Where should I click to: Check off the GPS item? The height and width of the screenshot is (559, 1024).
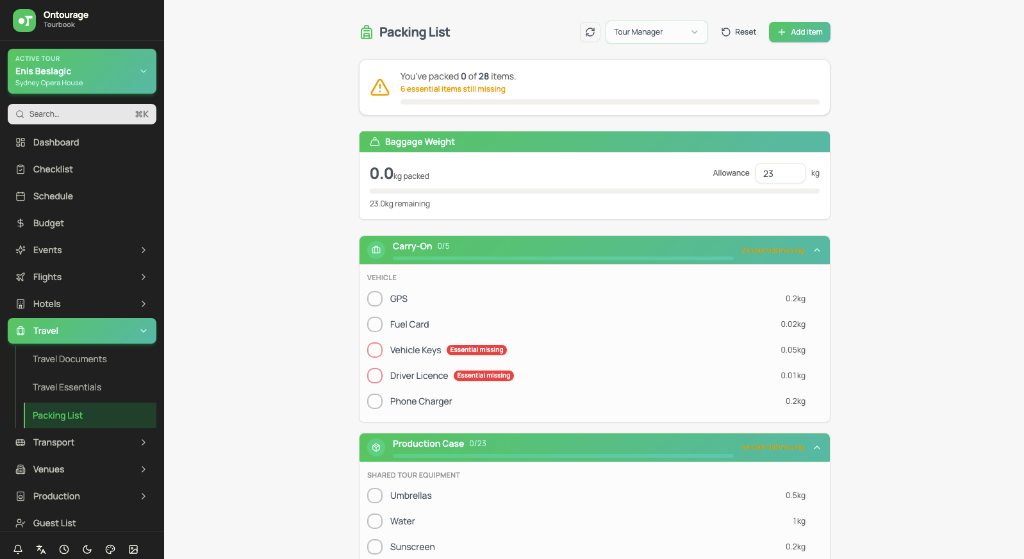375,298
